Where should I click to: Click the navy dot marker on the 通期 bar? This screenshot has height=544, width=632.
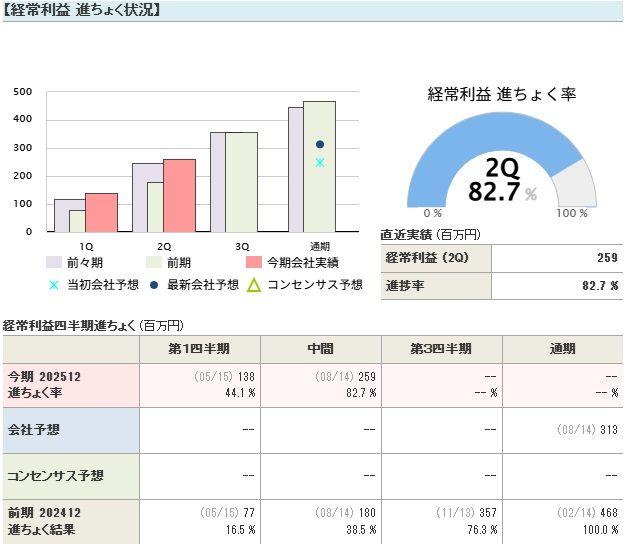[320, 145]
